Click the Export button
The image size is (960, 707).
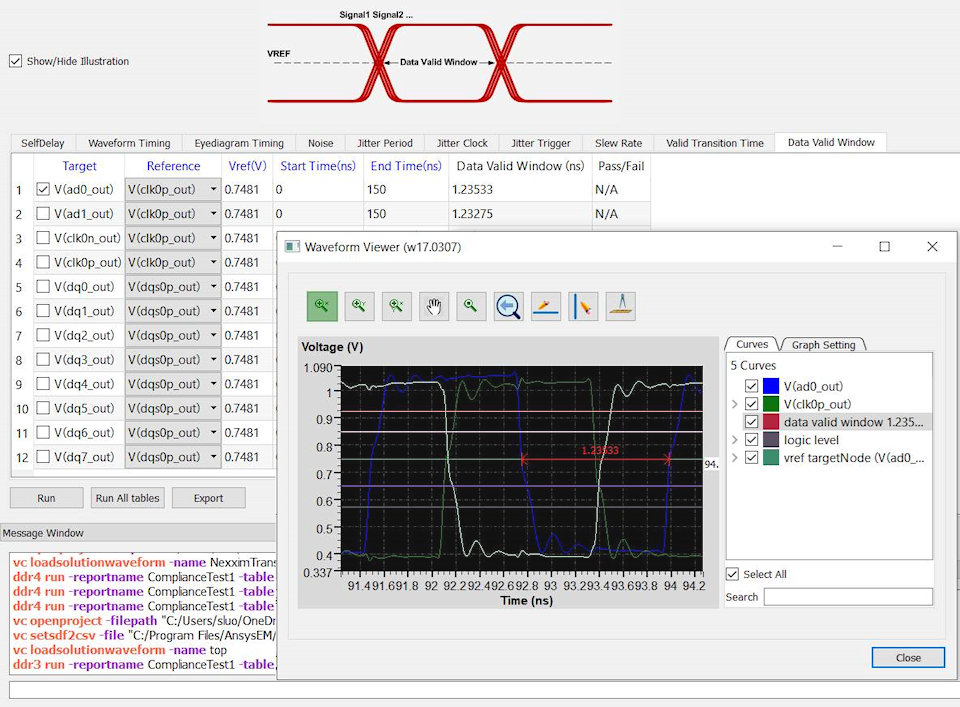click(209, 498)
